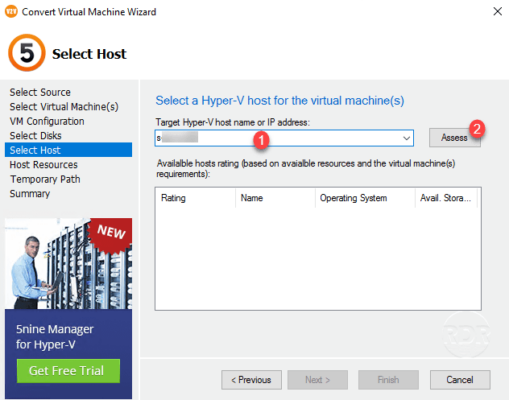Click the 5nine Manager ad image
The width and height of the screenshot is (509, 400).
68,263
